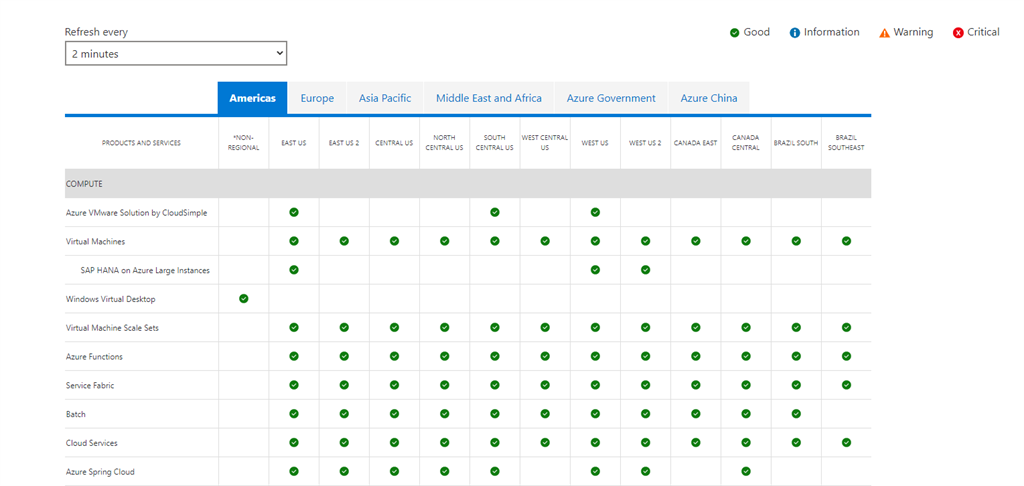Viewport: 1024px width, 486px height.
Task: Open the Azure Government tab
Action: (611, 98)
